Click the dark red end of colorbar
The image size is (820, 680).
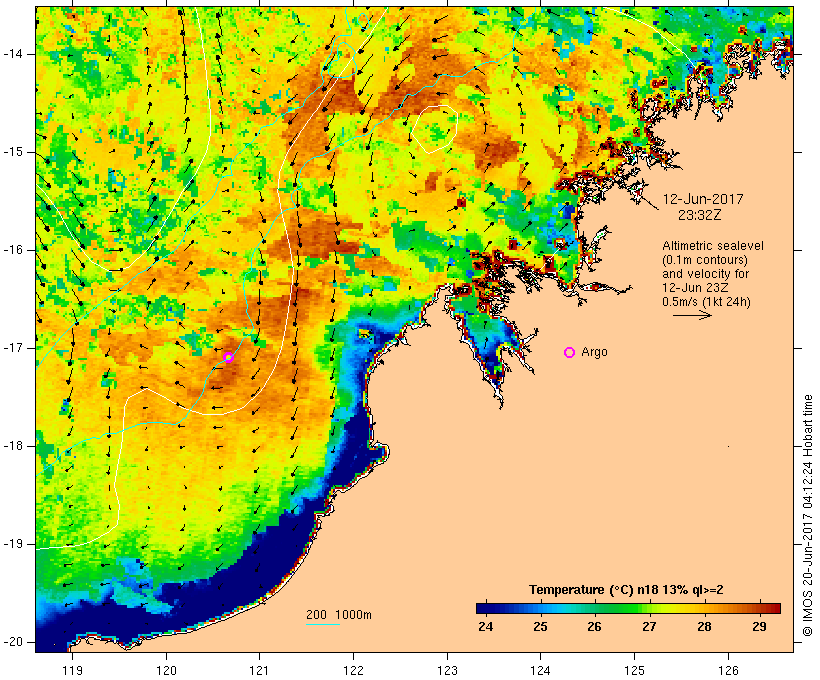click(x=774, y=608)
